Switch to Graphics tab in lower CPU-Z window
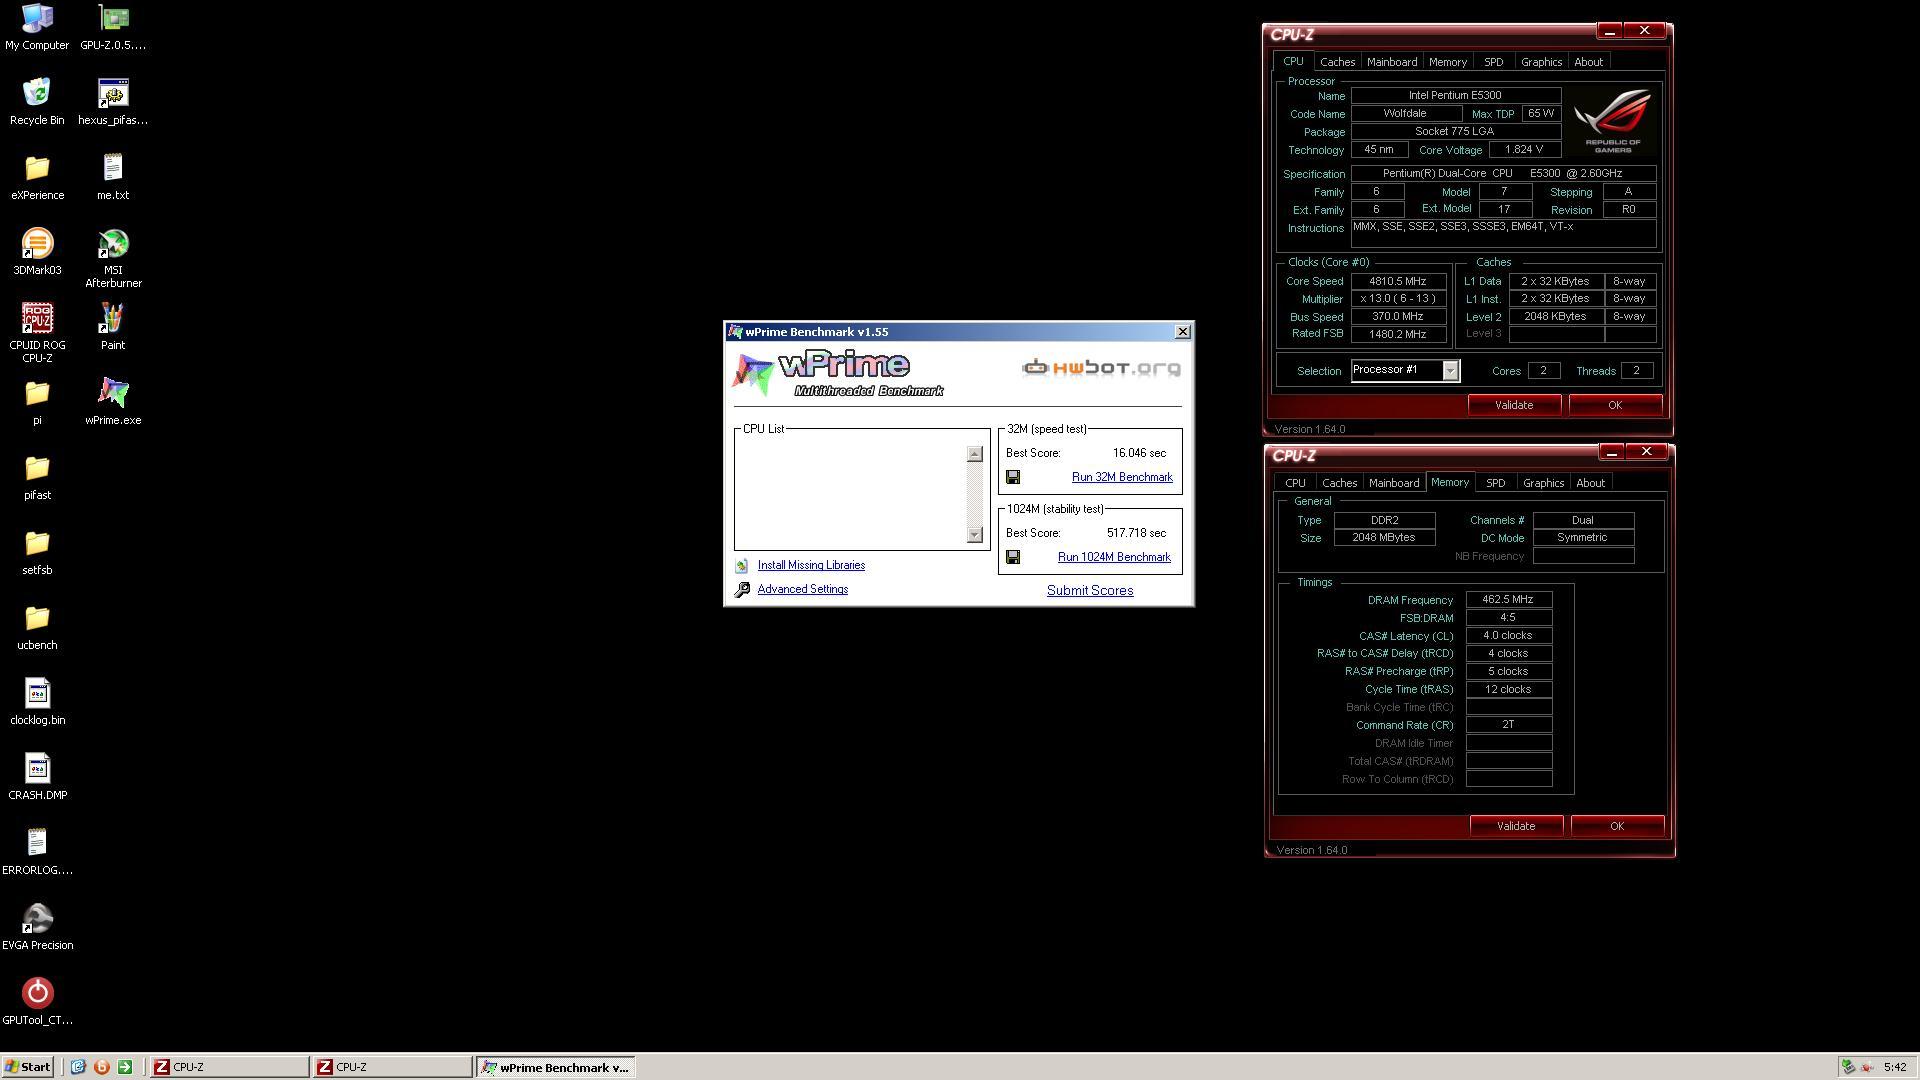Viewport: 1920px width, 1080px height. 1543,483
